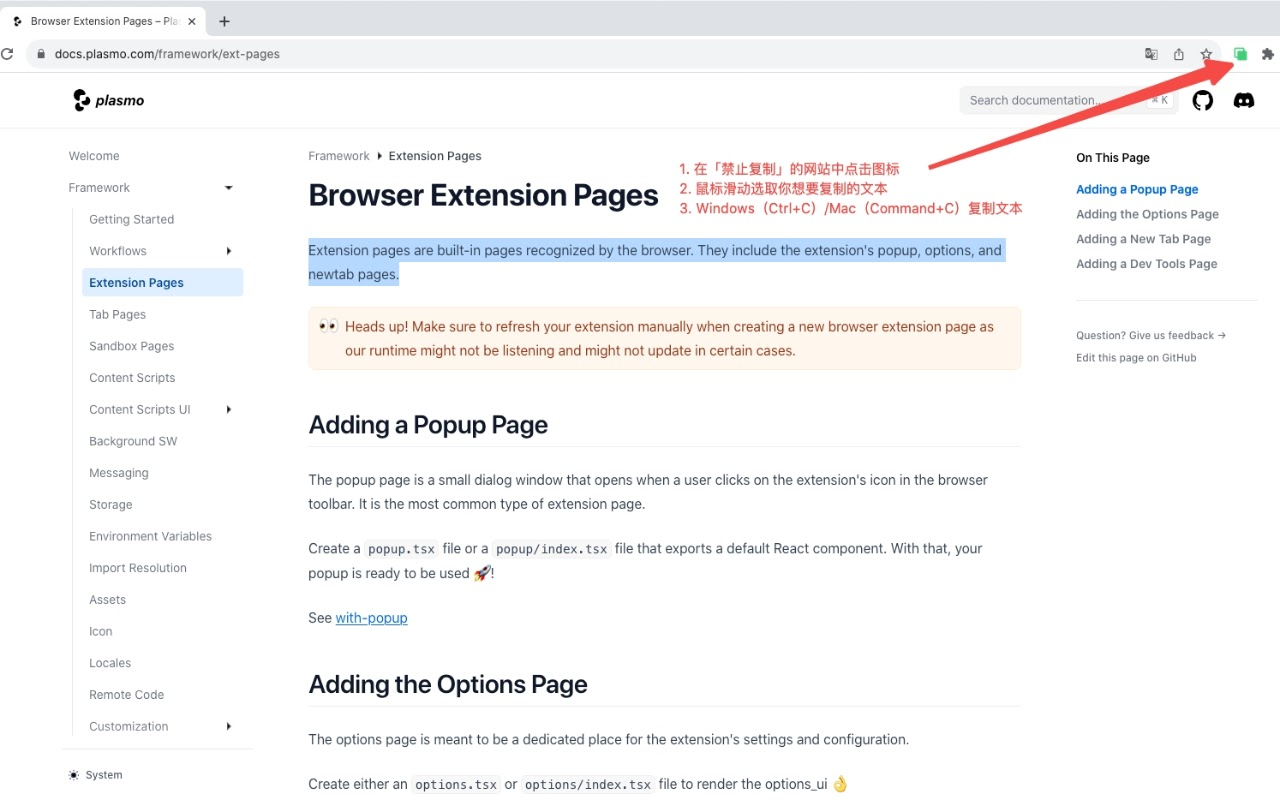Expand the Workflows submenu arrow

[228, 251]
